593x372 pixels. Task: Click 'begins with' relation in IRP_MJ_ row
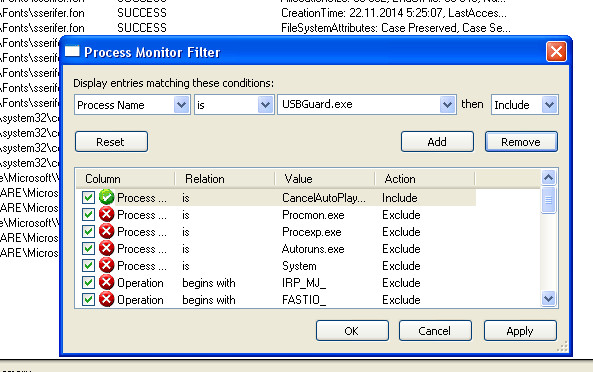(209, 283)
